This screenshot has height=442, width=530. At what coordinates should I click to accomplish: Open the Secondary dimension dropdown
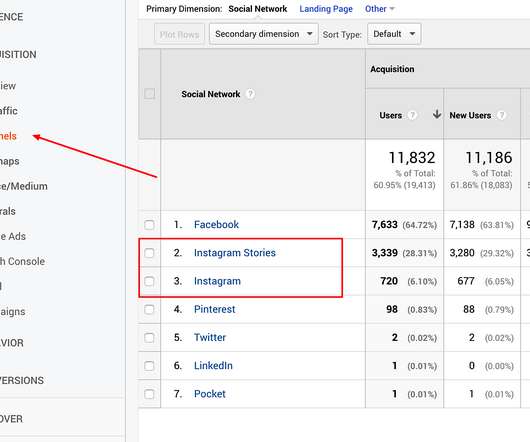pyautogui.click(x=264, y=34)
